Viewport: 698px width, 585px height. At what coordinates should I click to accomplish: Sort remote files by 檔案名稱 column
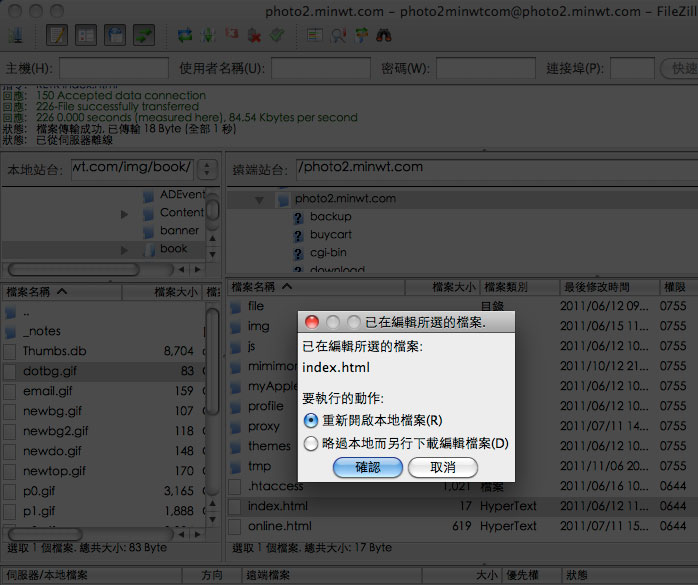[x=317, y=287]
